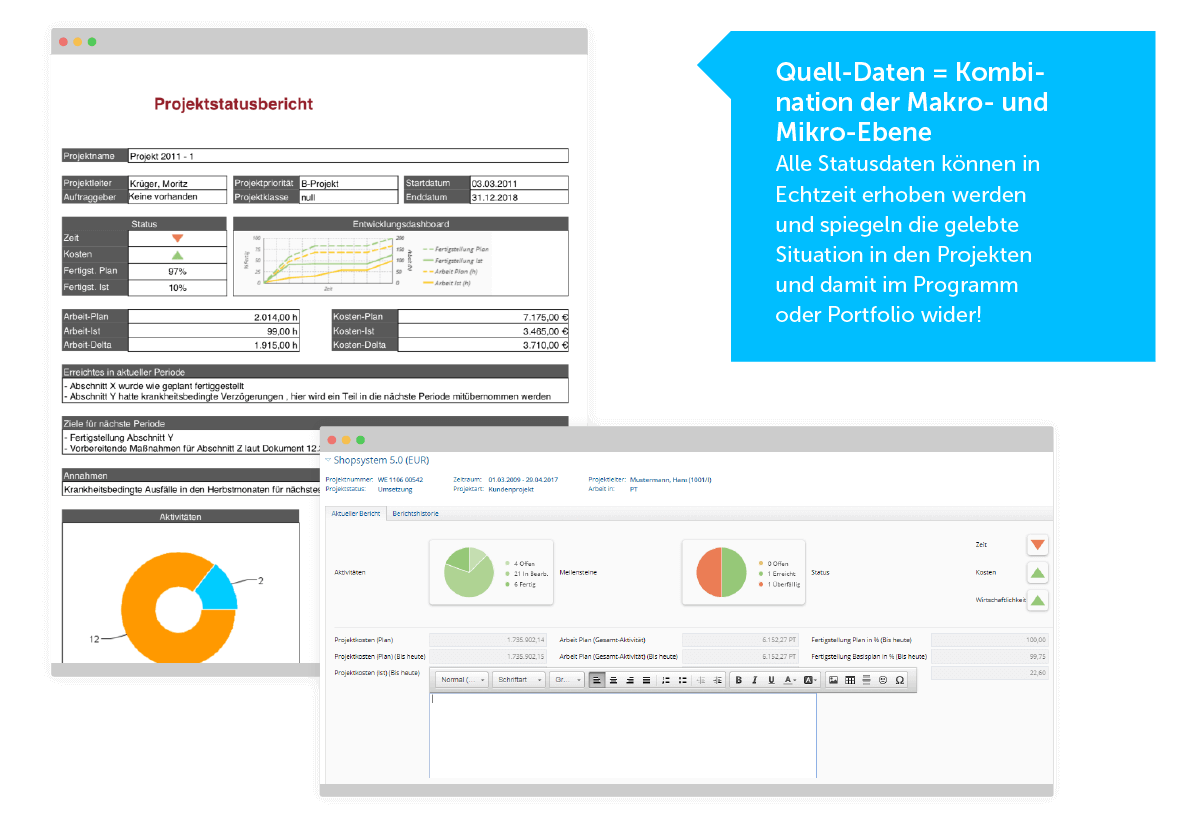Open the smiley emoticon picker
The image size is (1200, 821).
[x=883, y=680]
